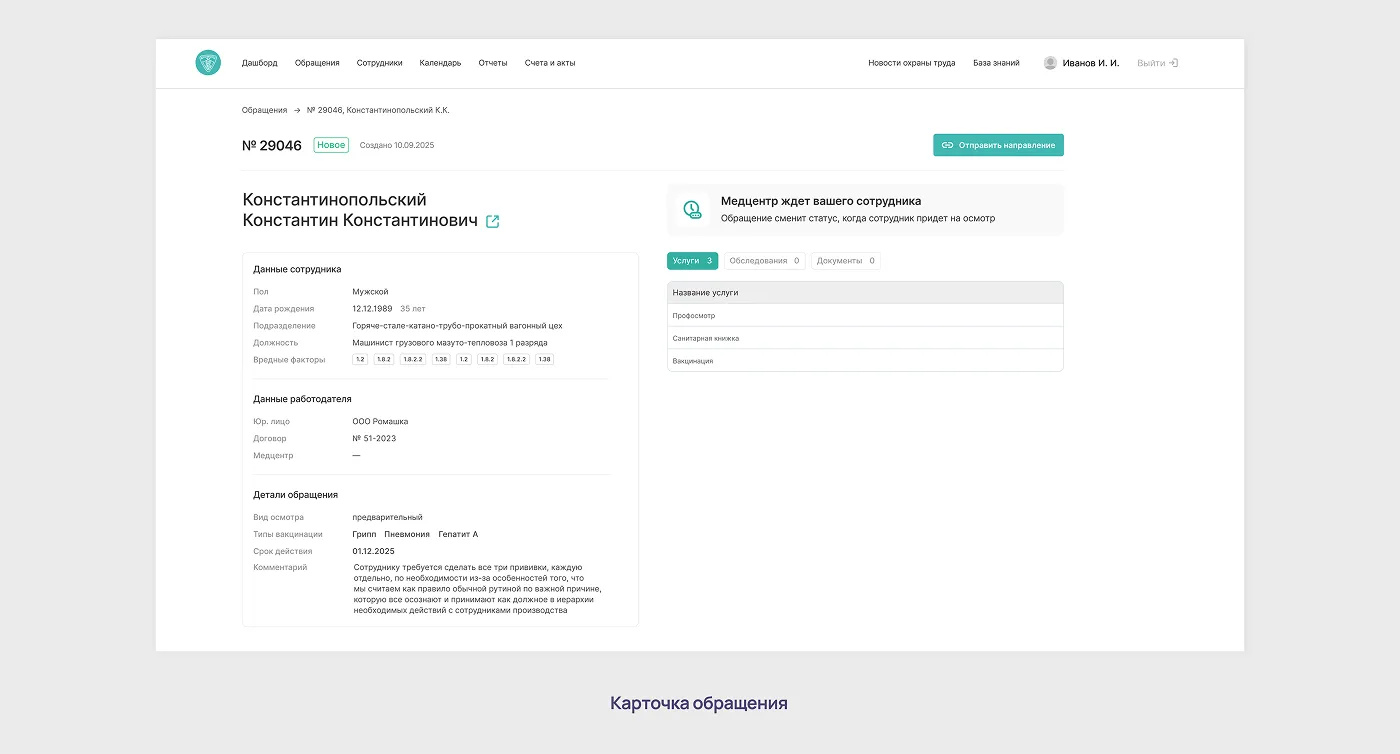Open the Дашборд menu item
Screen dimensions: 1400x754
point(260,62)
